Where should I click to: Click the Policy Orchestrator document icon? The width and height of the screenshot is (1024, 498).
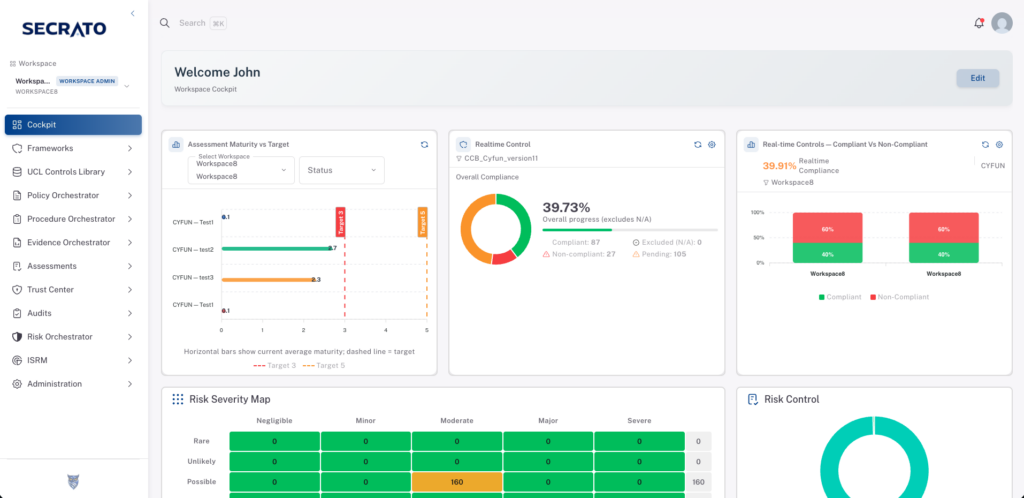(x=17, y=195)
